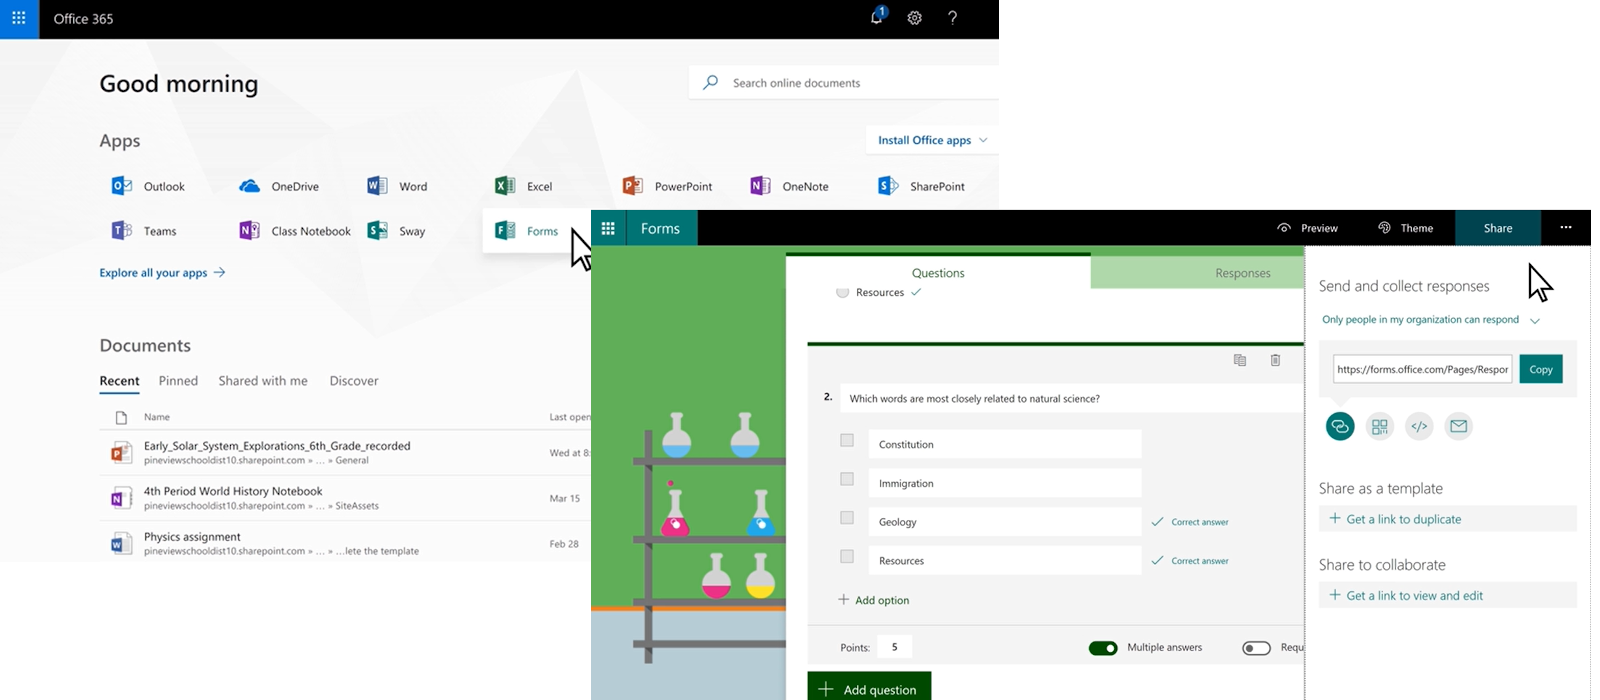Select the Resources radio option in question 1
This screenshot has height=700, width=1600.
coord(842,292)
